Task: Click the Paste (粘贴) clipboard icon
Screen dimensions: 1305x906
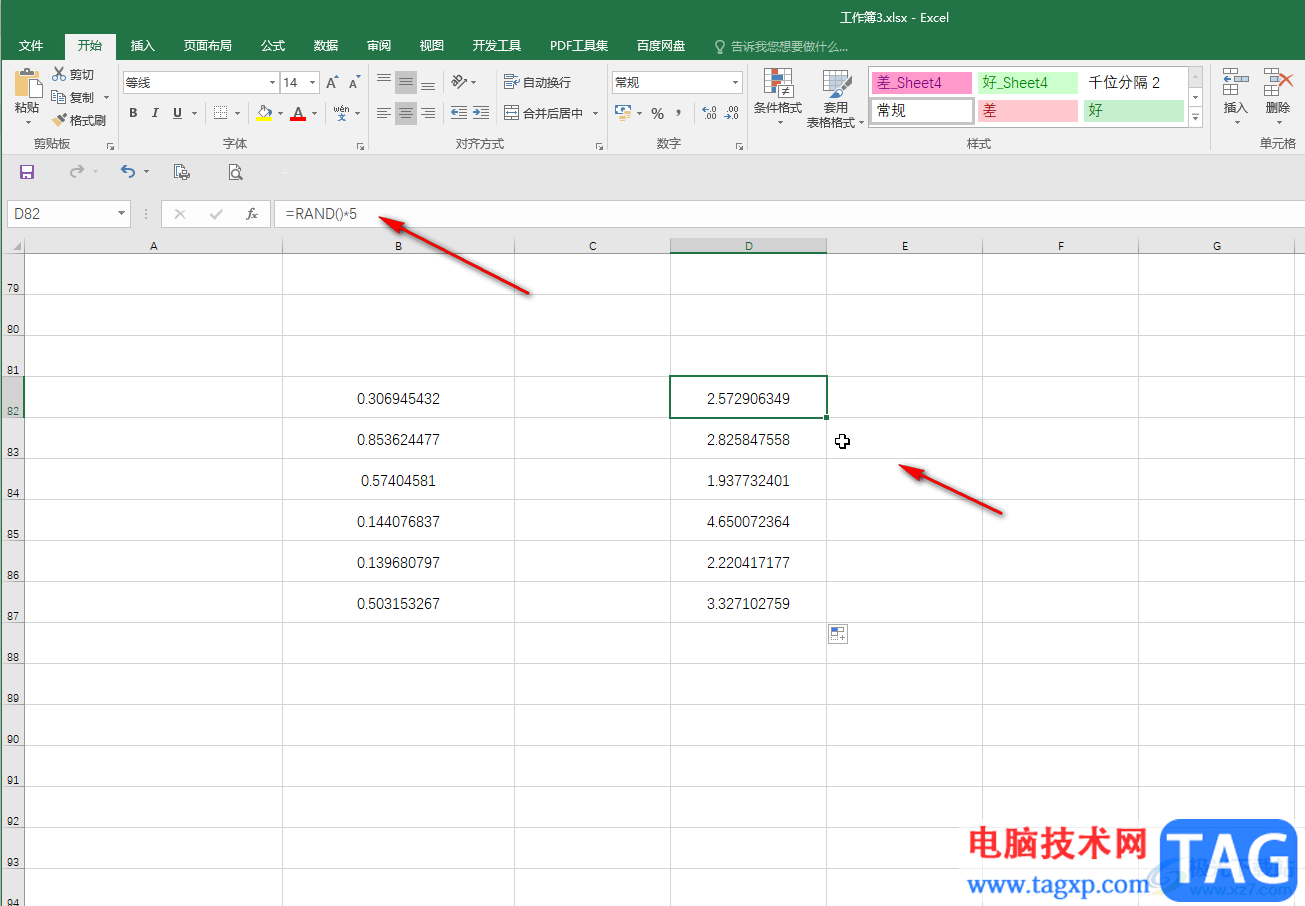Action: (x=27, y=83)
